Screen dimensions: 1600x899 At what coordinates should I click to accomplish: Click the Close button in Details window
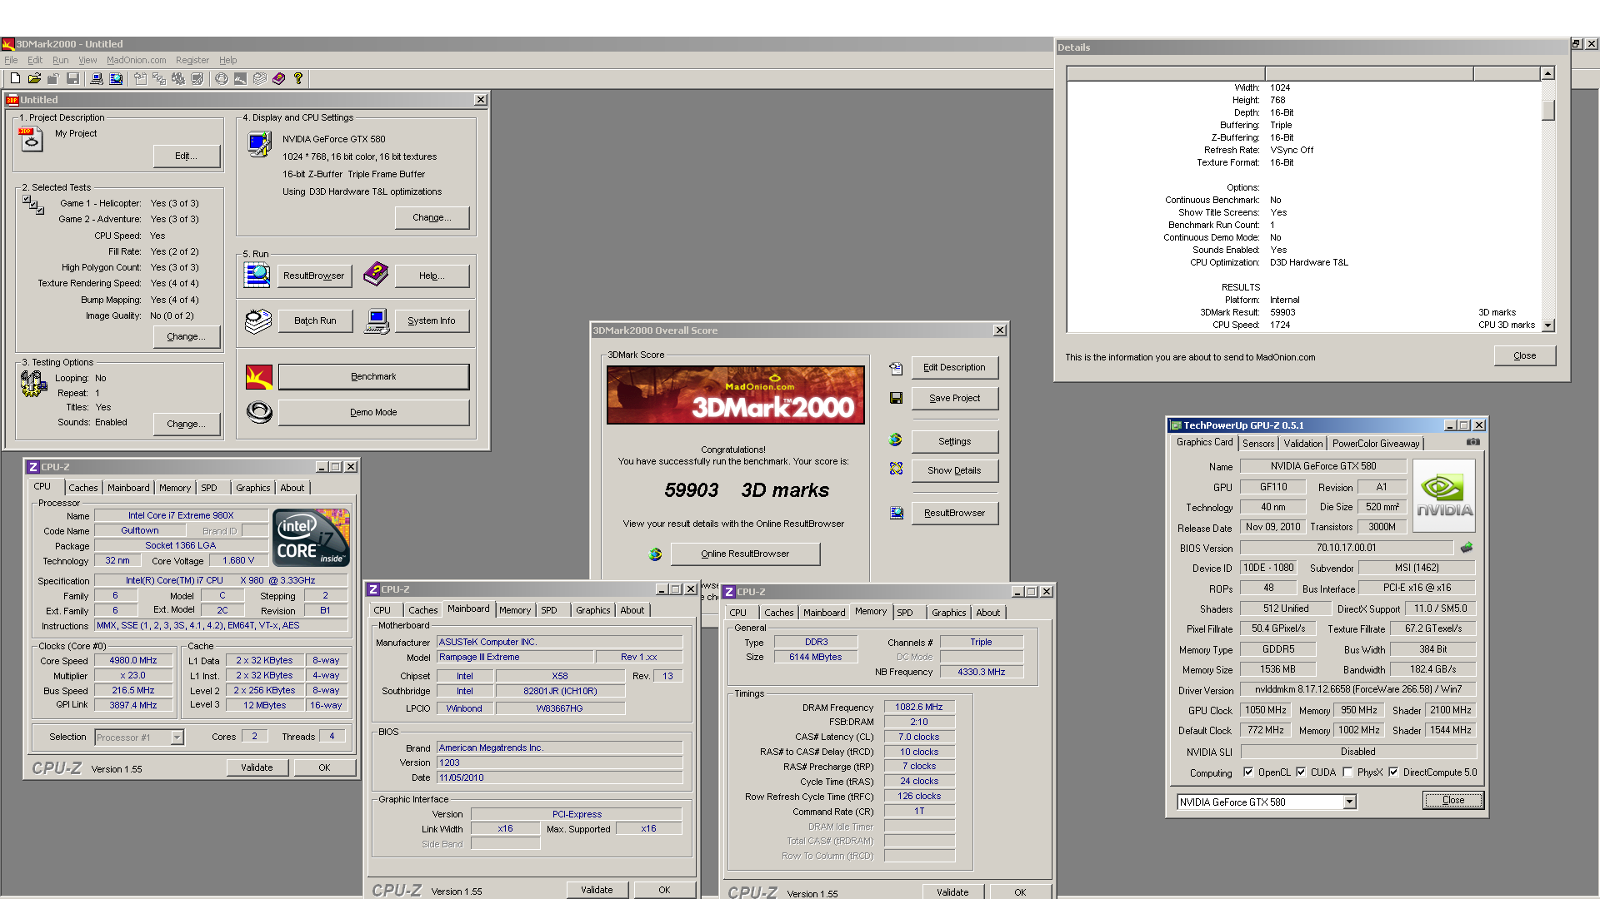[x=1524, y=356]
